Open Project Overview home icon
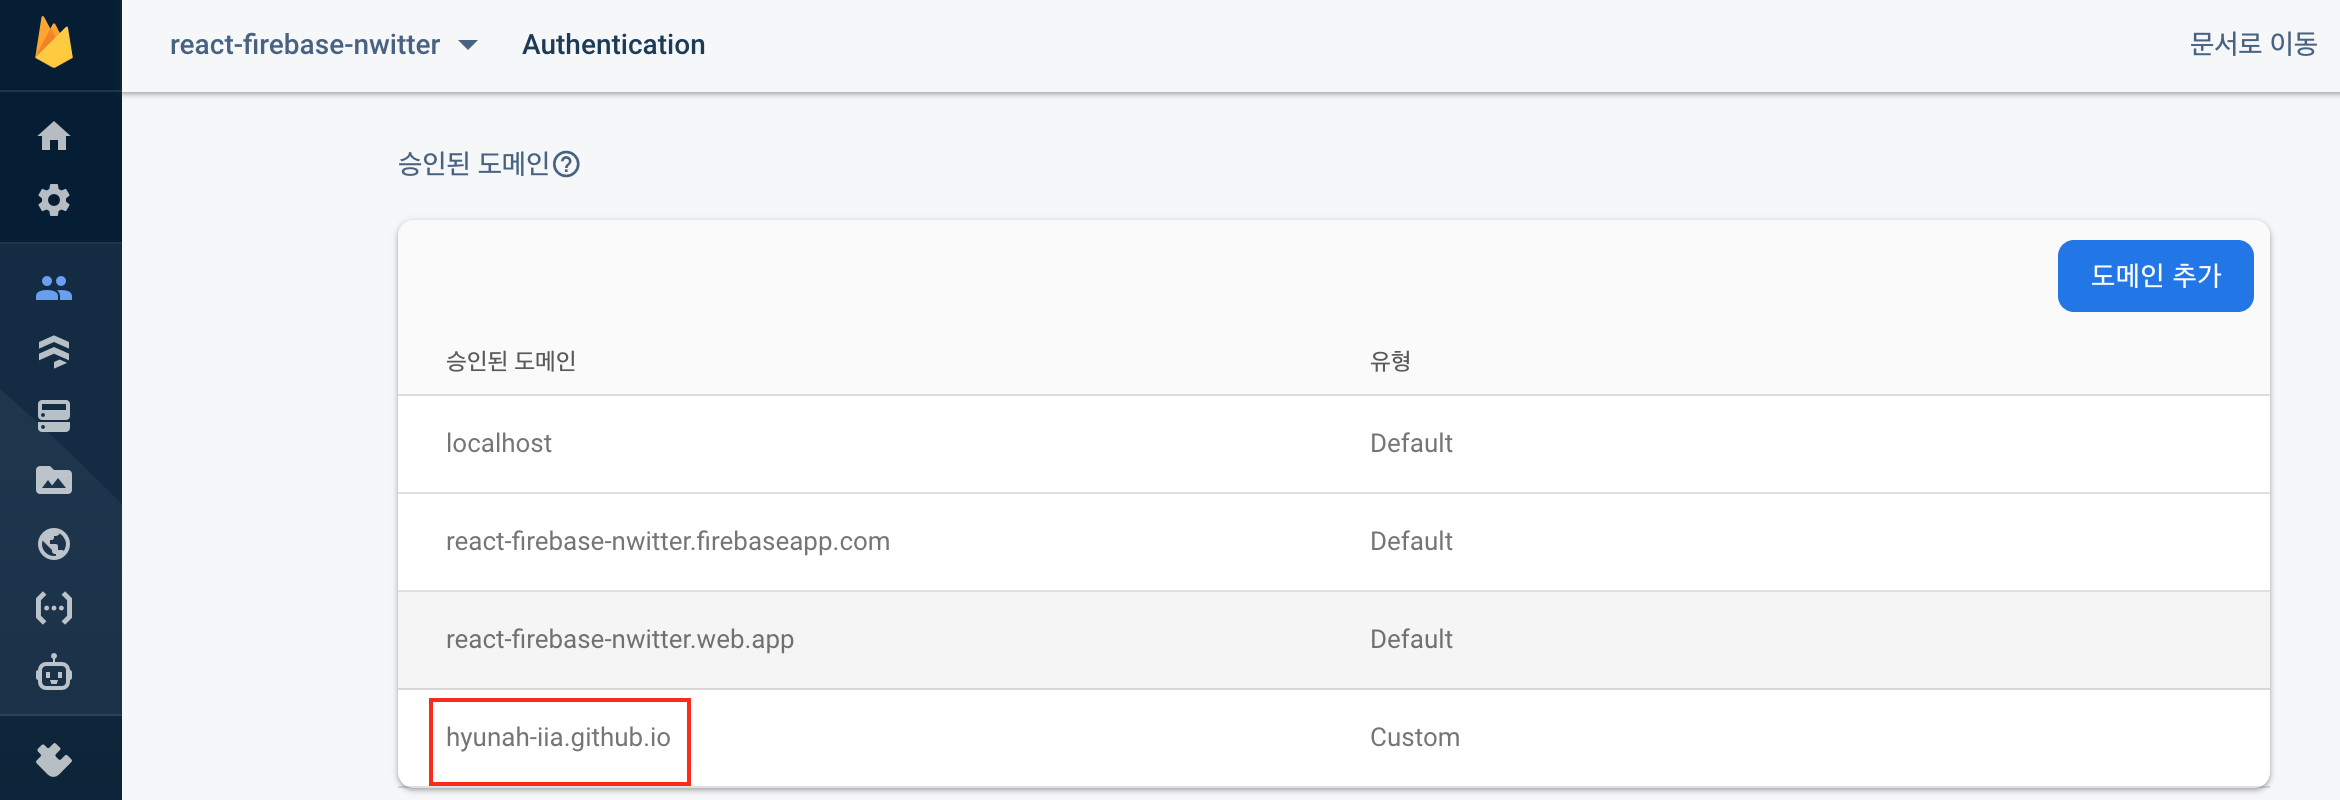The image size is (2340, 800). (x=54, y=135)
